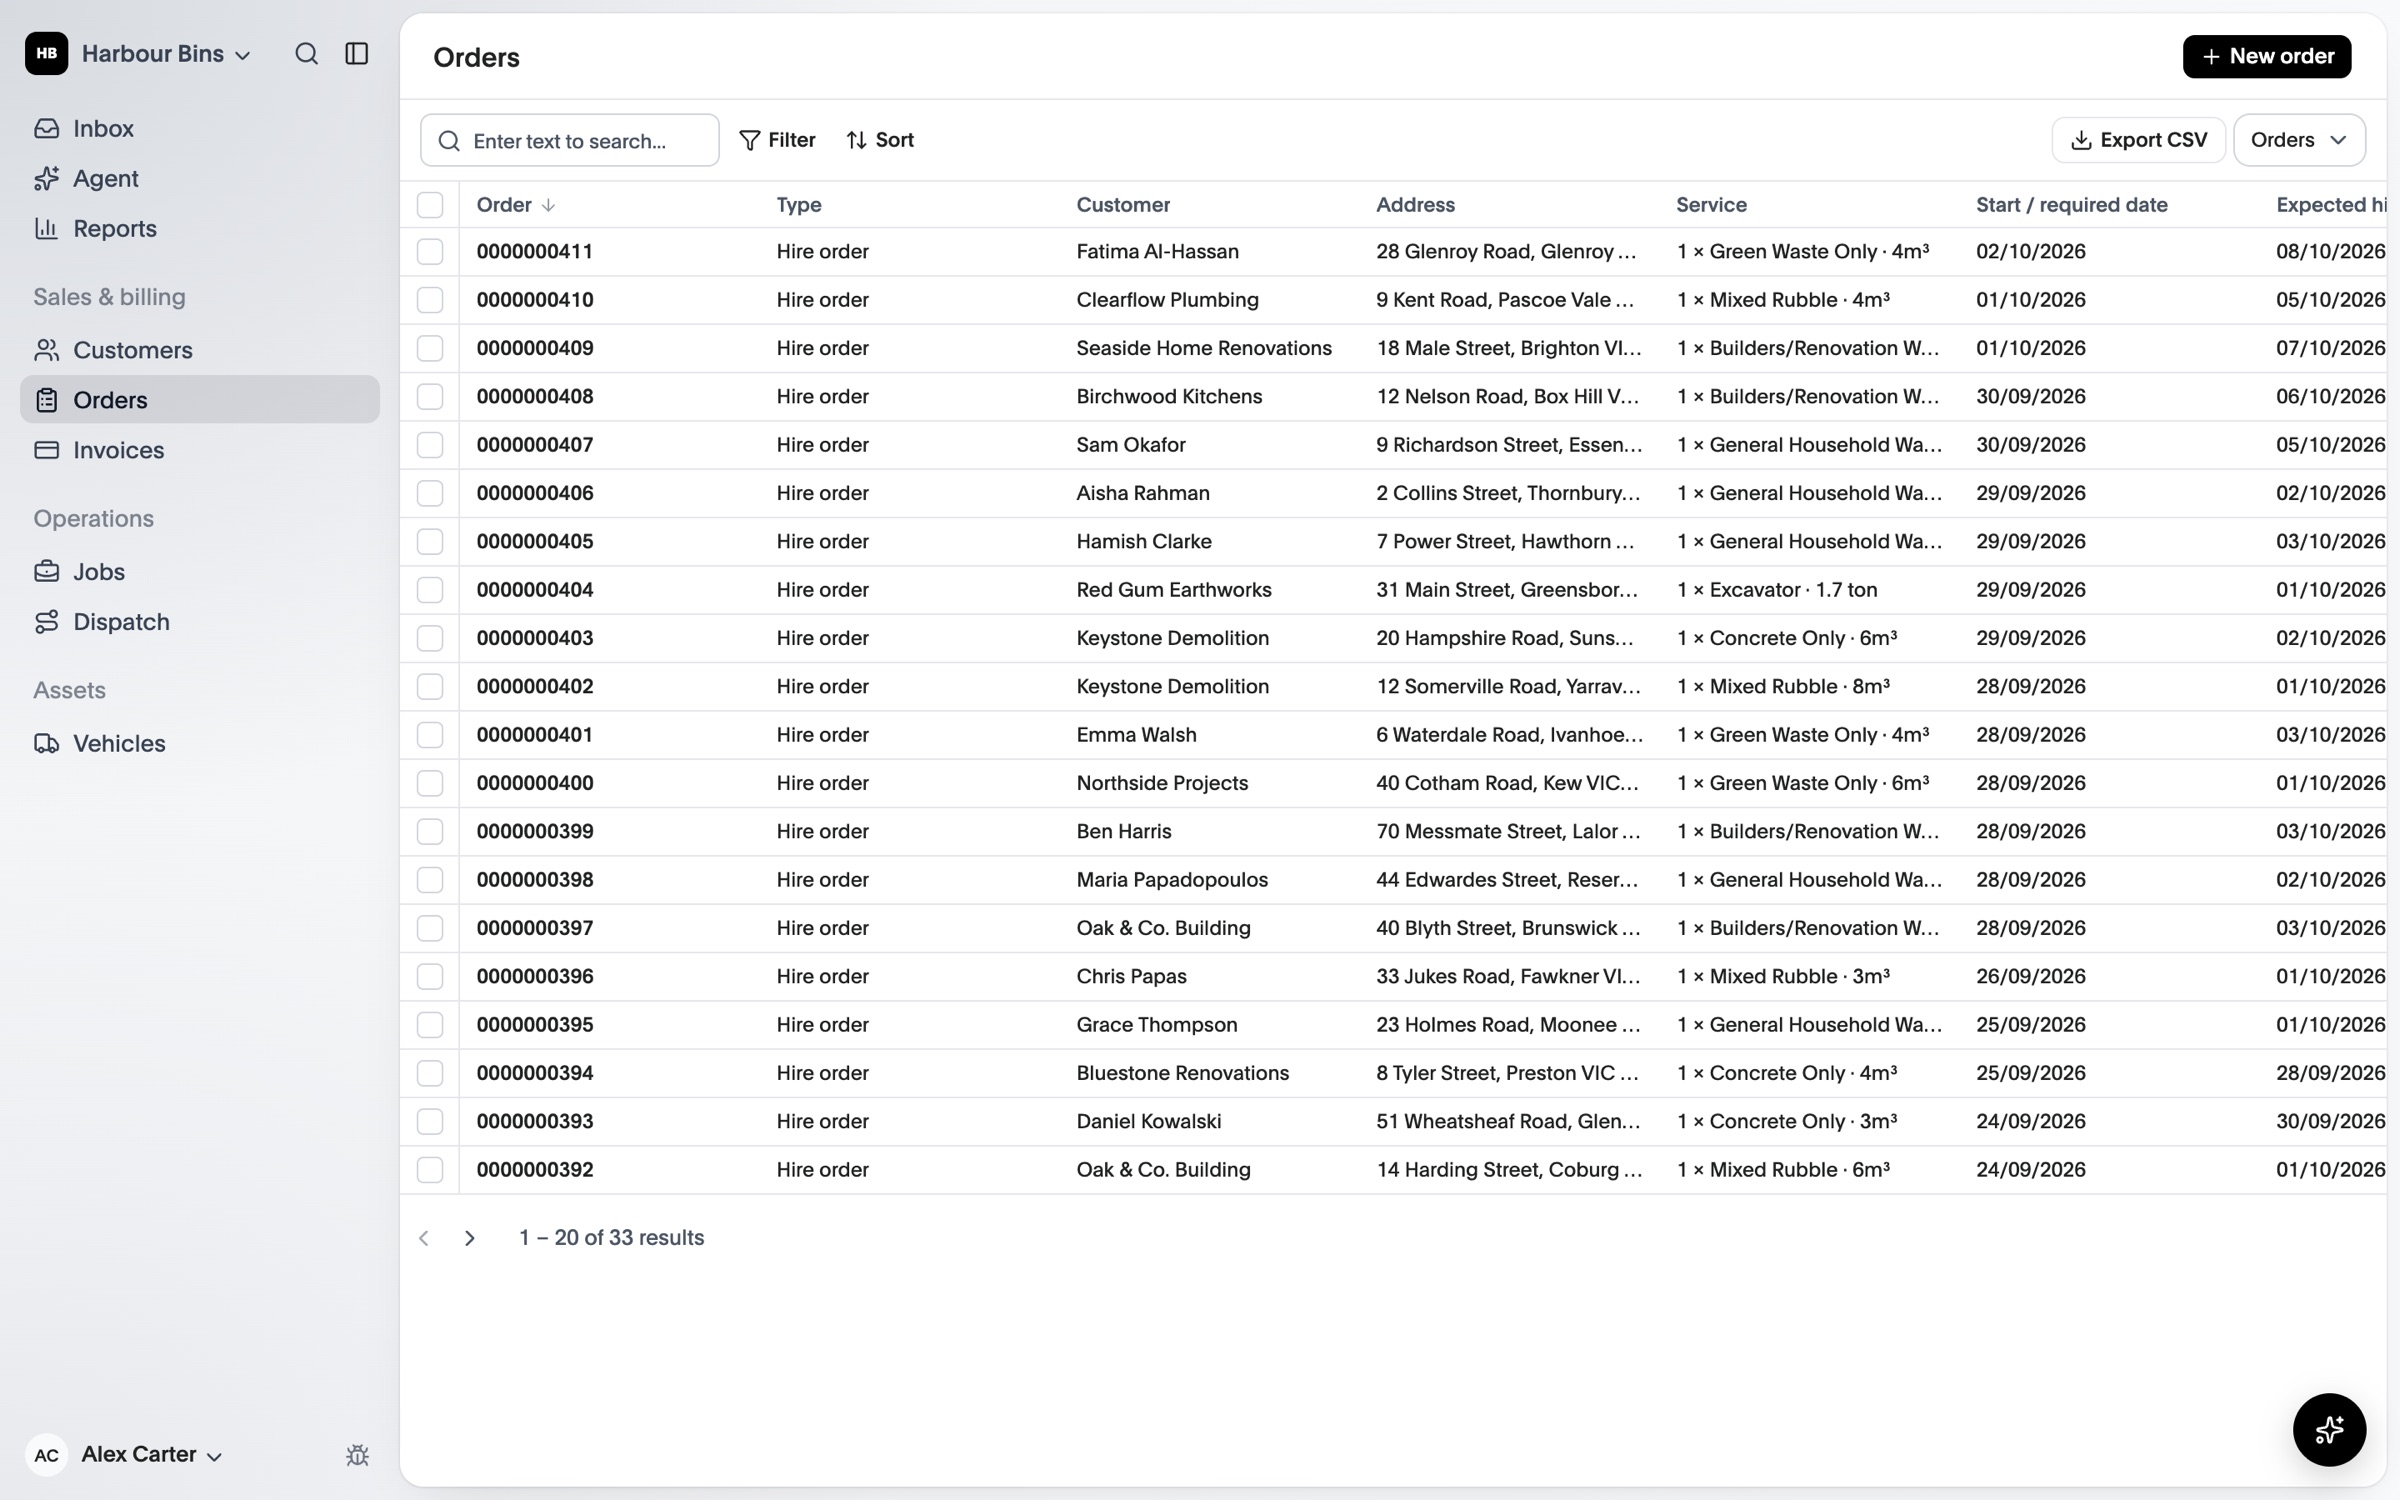Image resolution: width=2400 pixels, height=1500 pixels.
Task: Check the box for order 0000000392
Action: 430,1170
